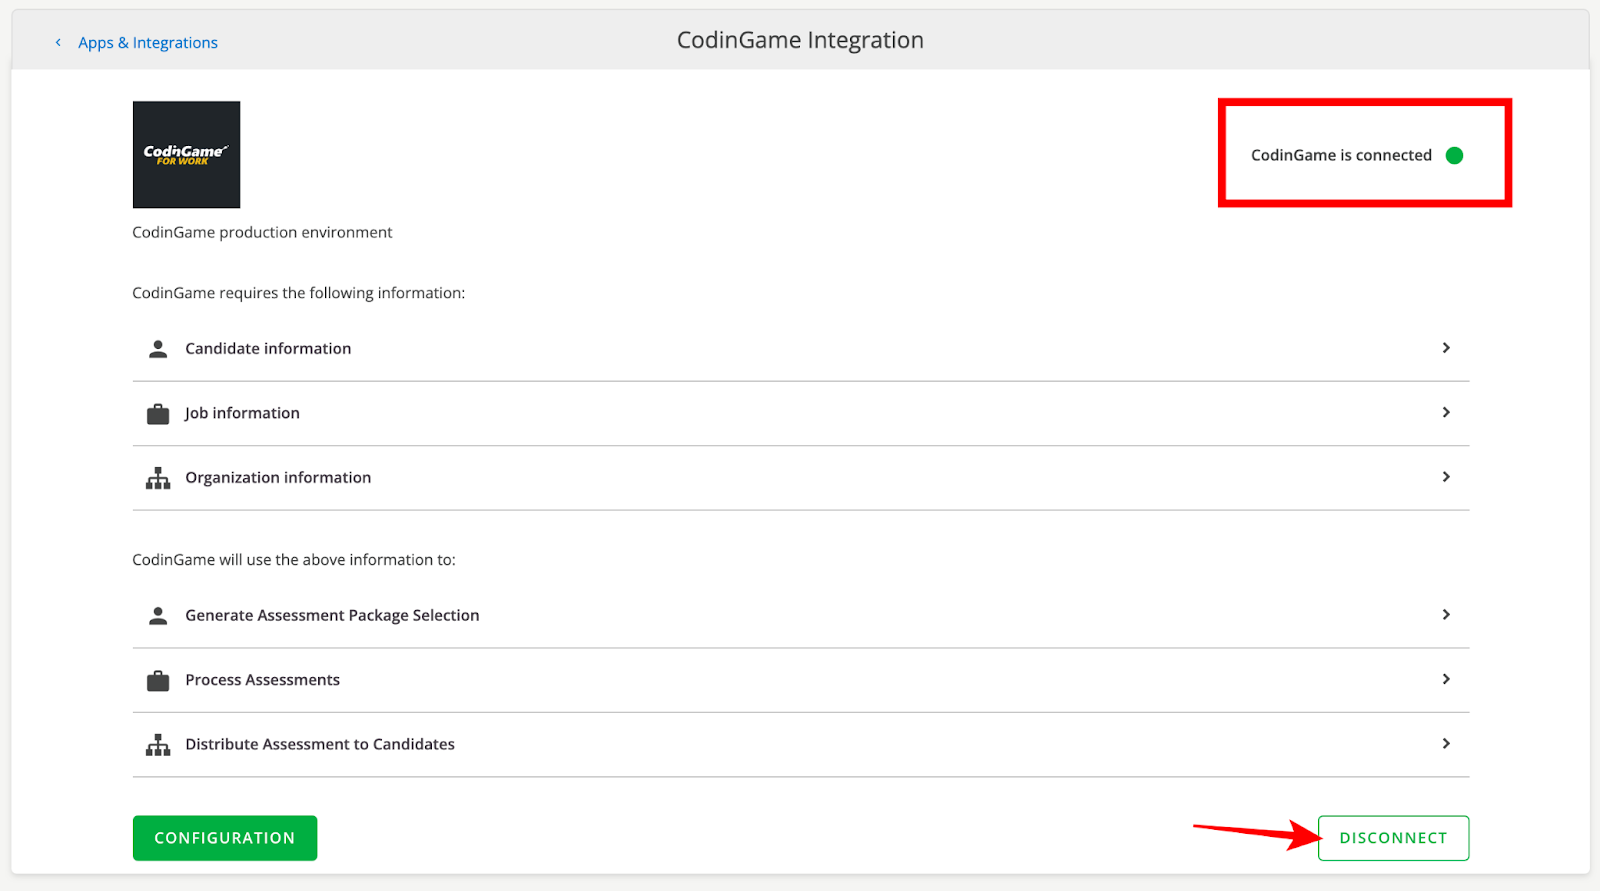Click the Generate Assessment Package Selection label
This screenshot has height=891, width=1600.
tap(332, 615)
